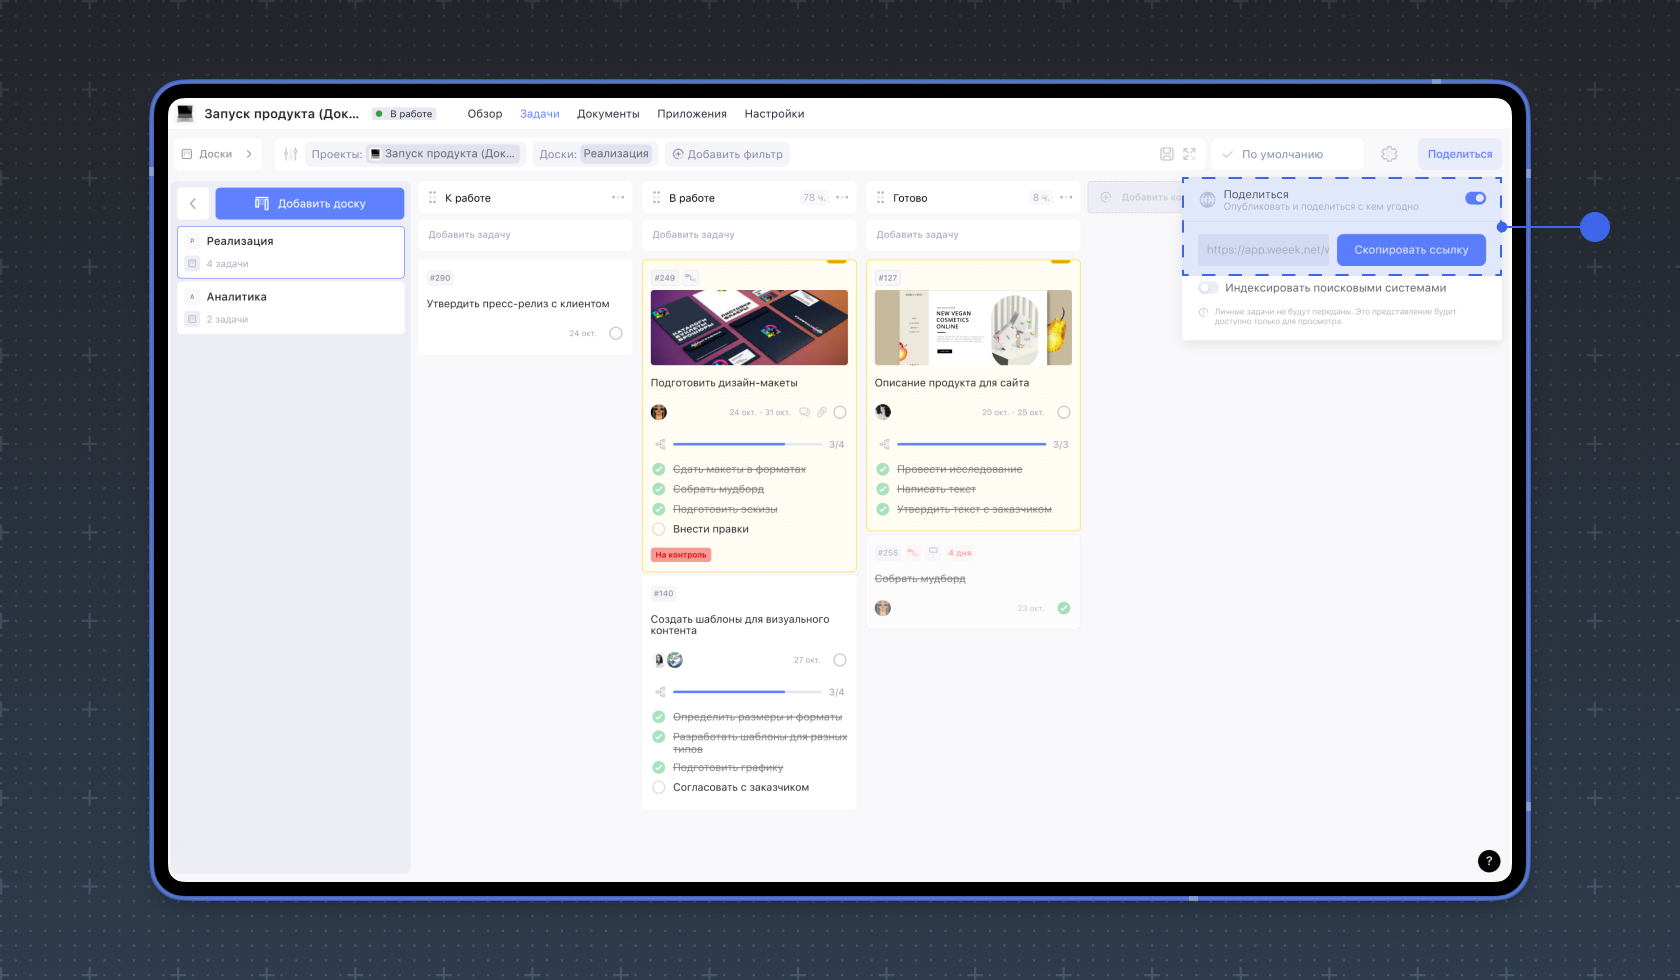Image resolution: width=1680 pixels, height=980 pixels.
Task: Open the three-dot menu of the Готово column
Action: click(x=1066, y=198)
